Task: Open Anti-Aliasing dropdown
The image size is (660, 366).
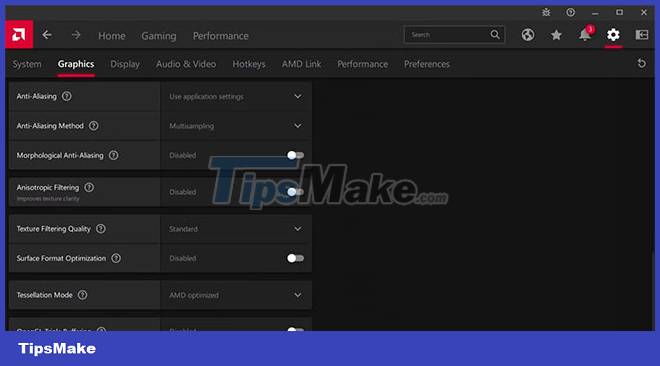Action: click(236, 96)
